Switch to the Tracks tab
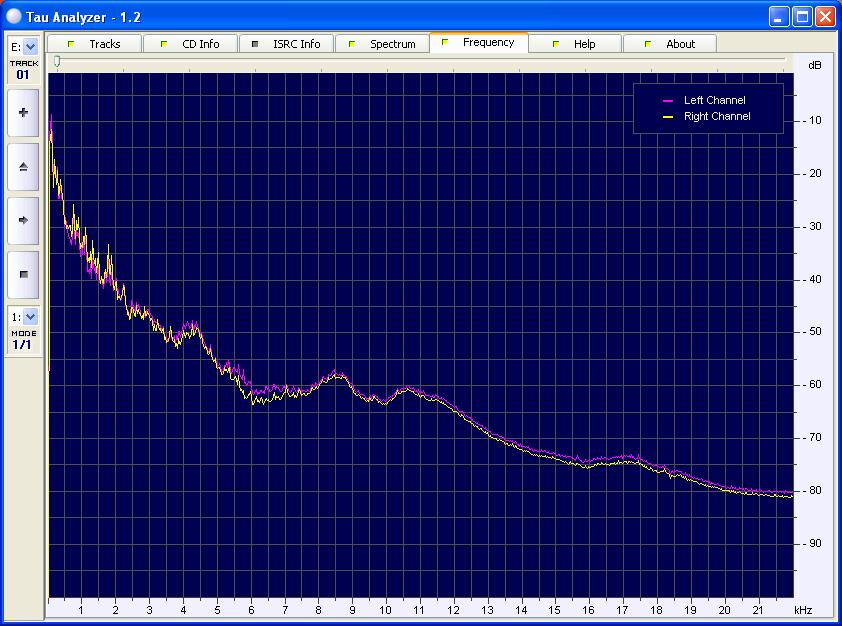 pos(95,44)
